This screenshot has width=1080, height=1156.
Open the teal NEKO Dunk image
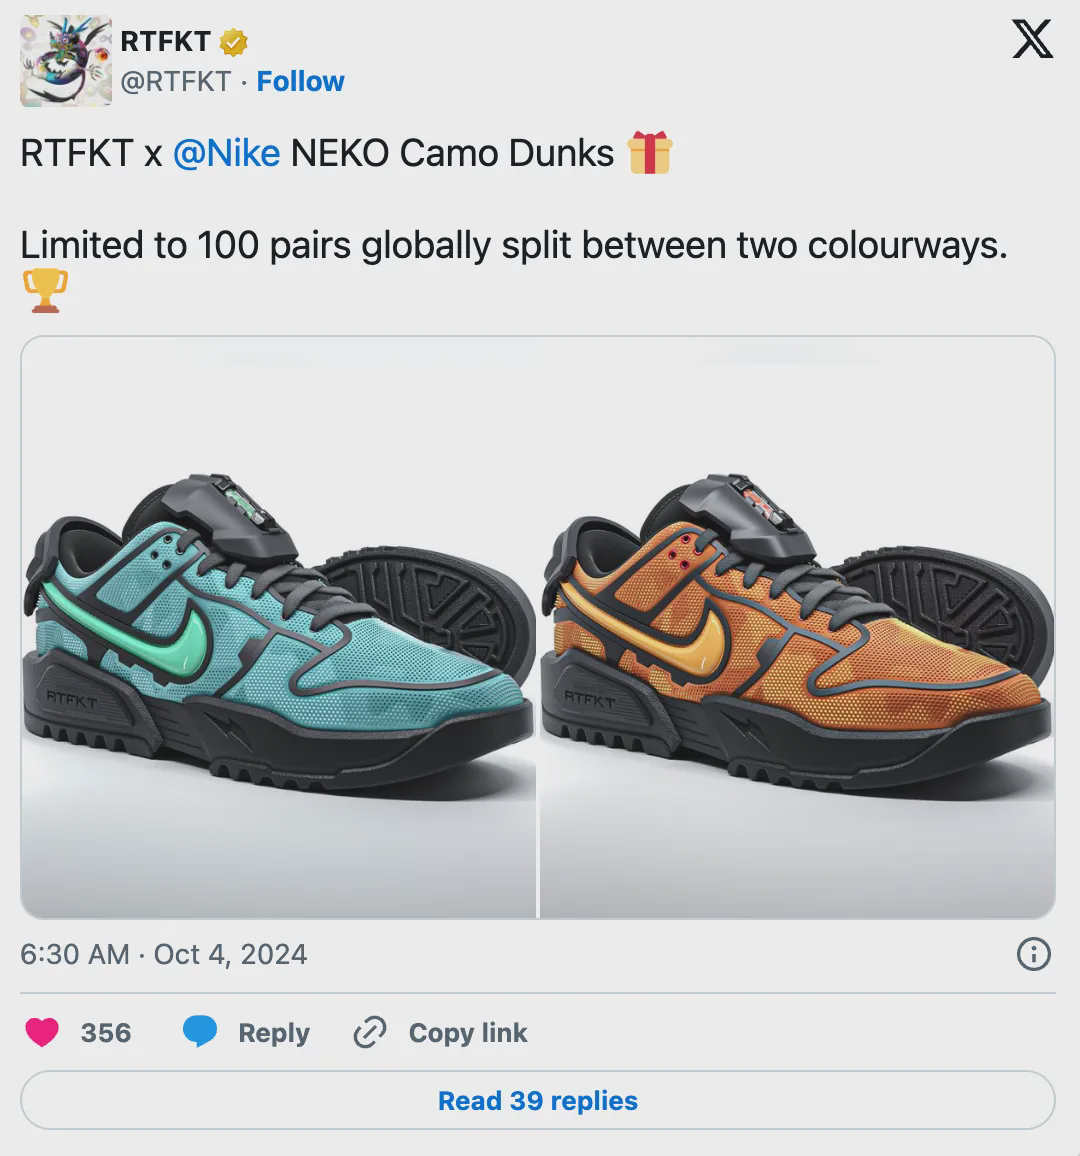click(279, 627)
